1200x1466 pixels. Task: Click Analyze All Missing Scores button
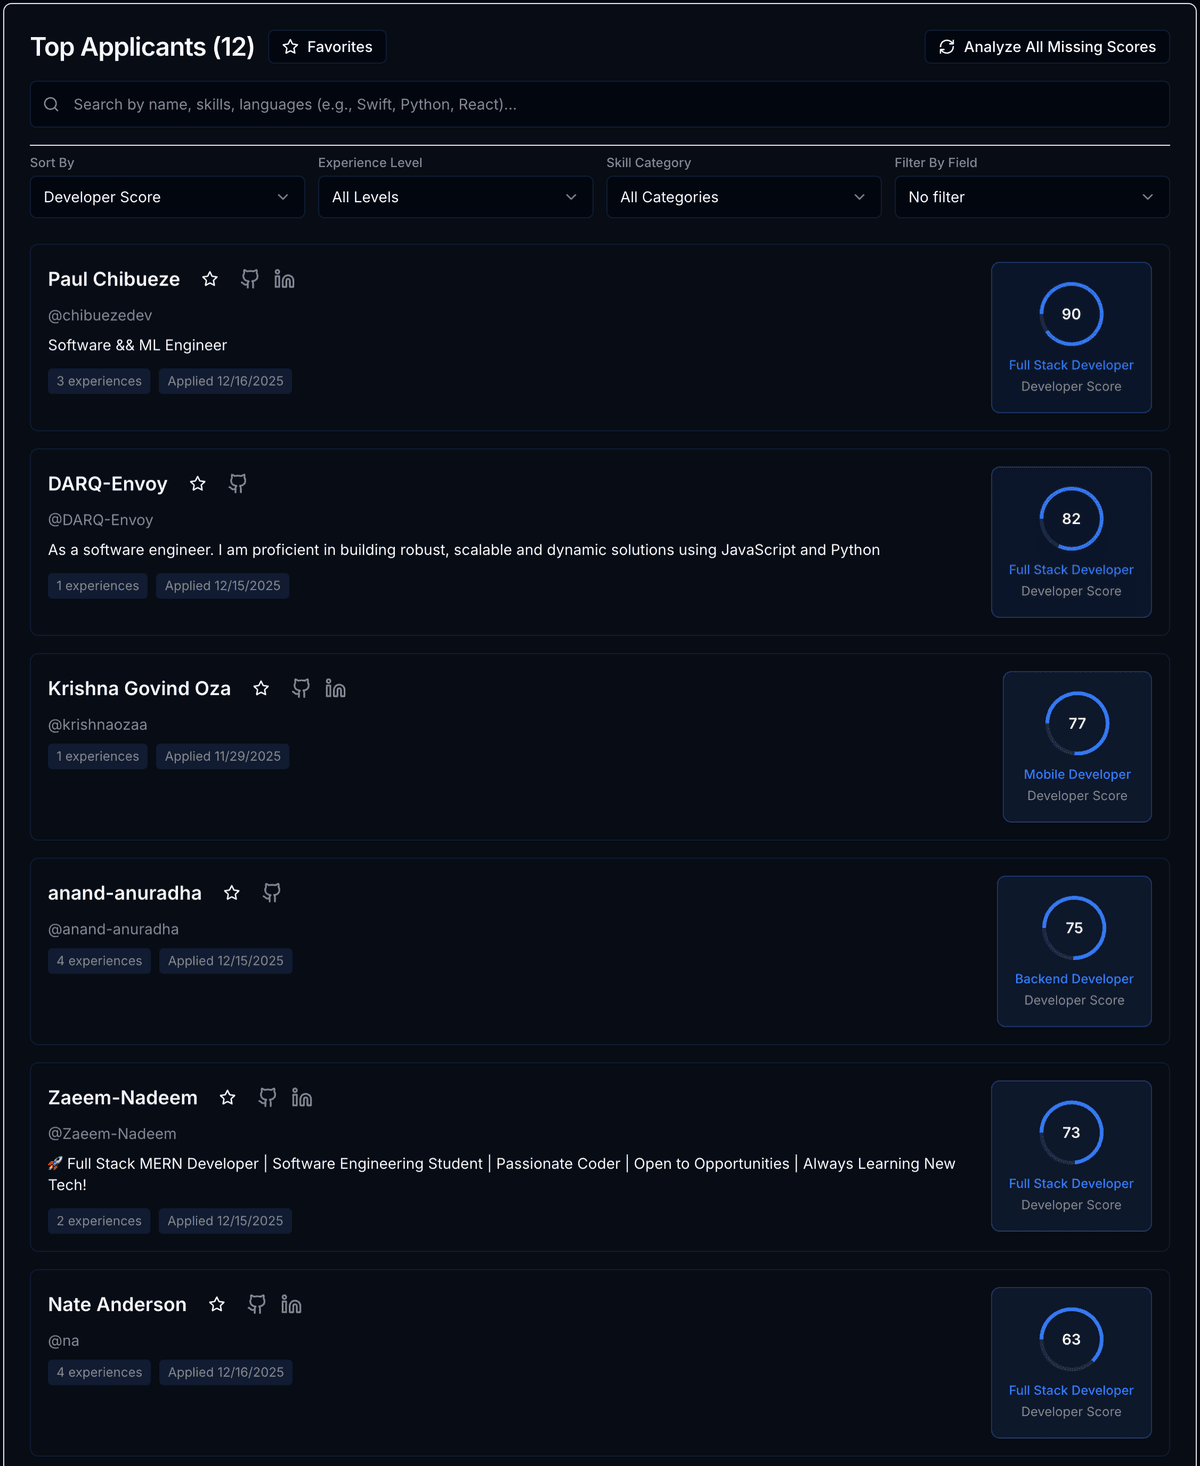pos(1047,47)
